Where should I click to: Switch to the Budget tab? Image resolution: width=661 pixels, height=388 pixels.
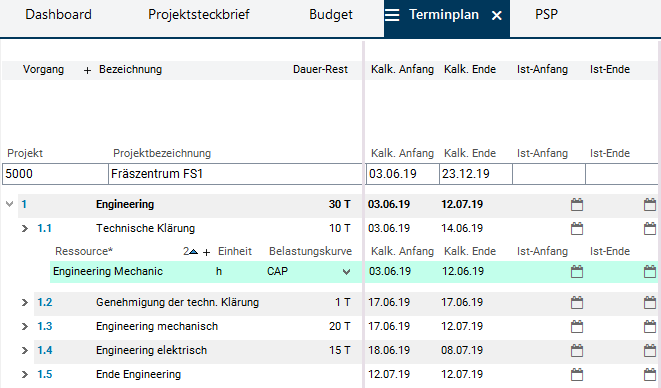[331, 15]
